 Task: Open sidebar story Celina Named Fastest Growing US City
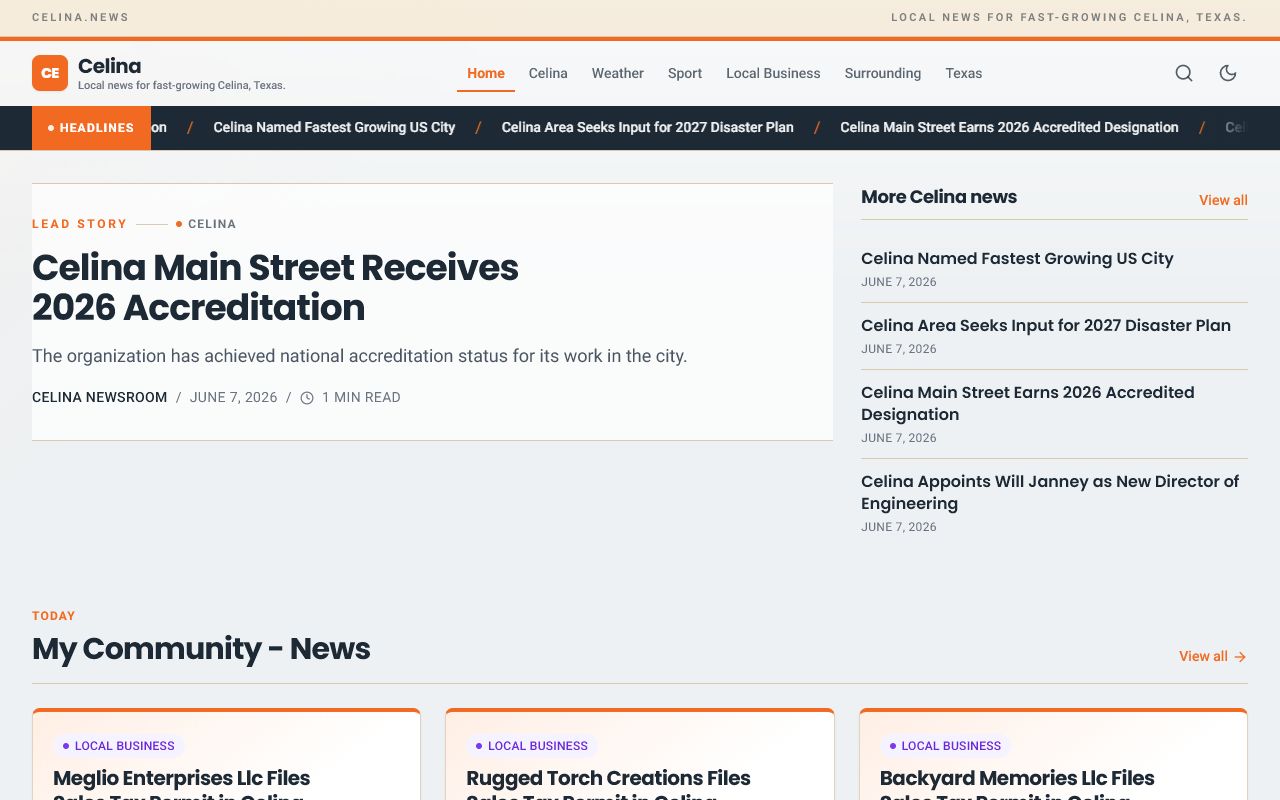pos(1017,258)
